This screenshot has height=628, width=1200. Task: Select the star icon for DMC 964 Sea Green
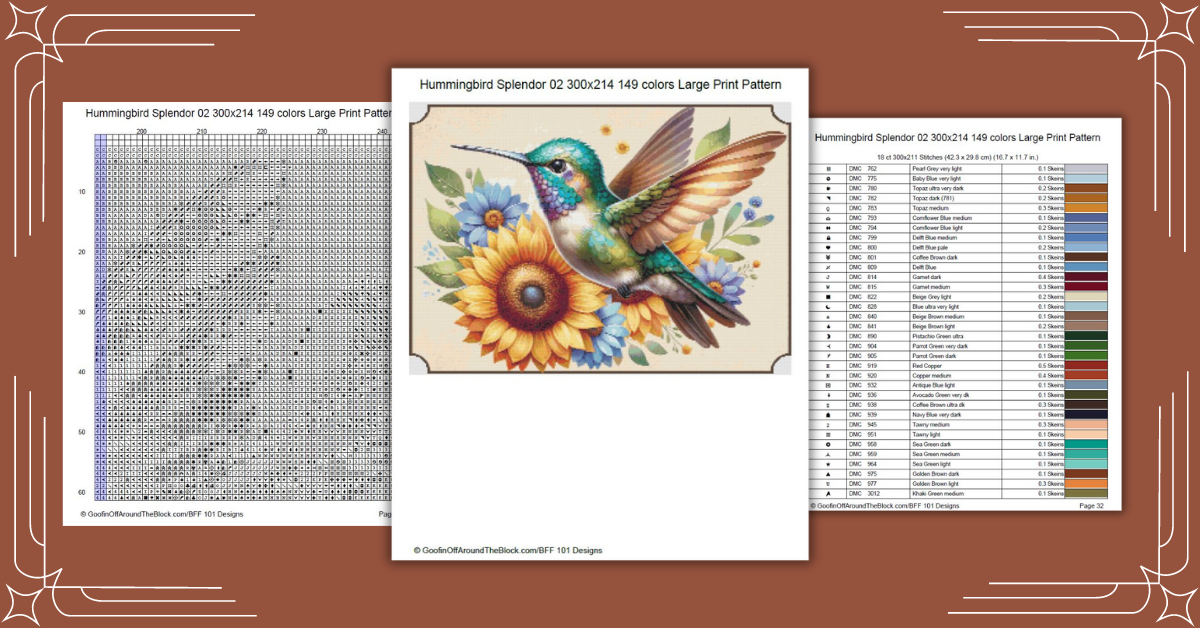coord(828,465)
